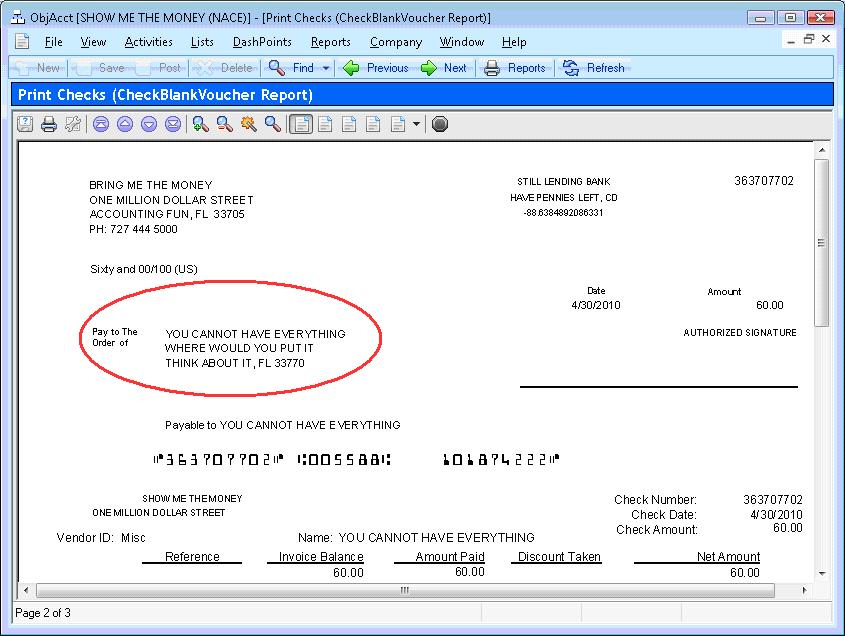Viewport: 845px width, 636px height.
Task: Click the Reports toolbar button
Action: (515, 68)
